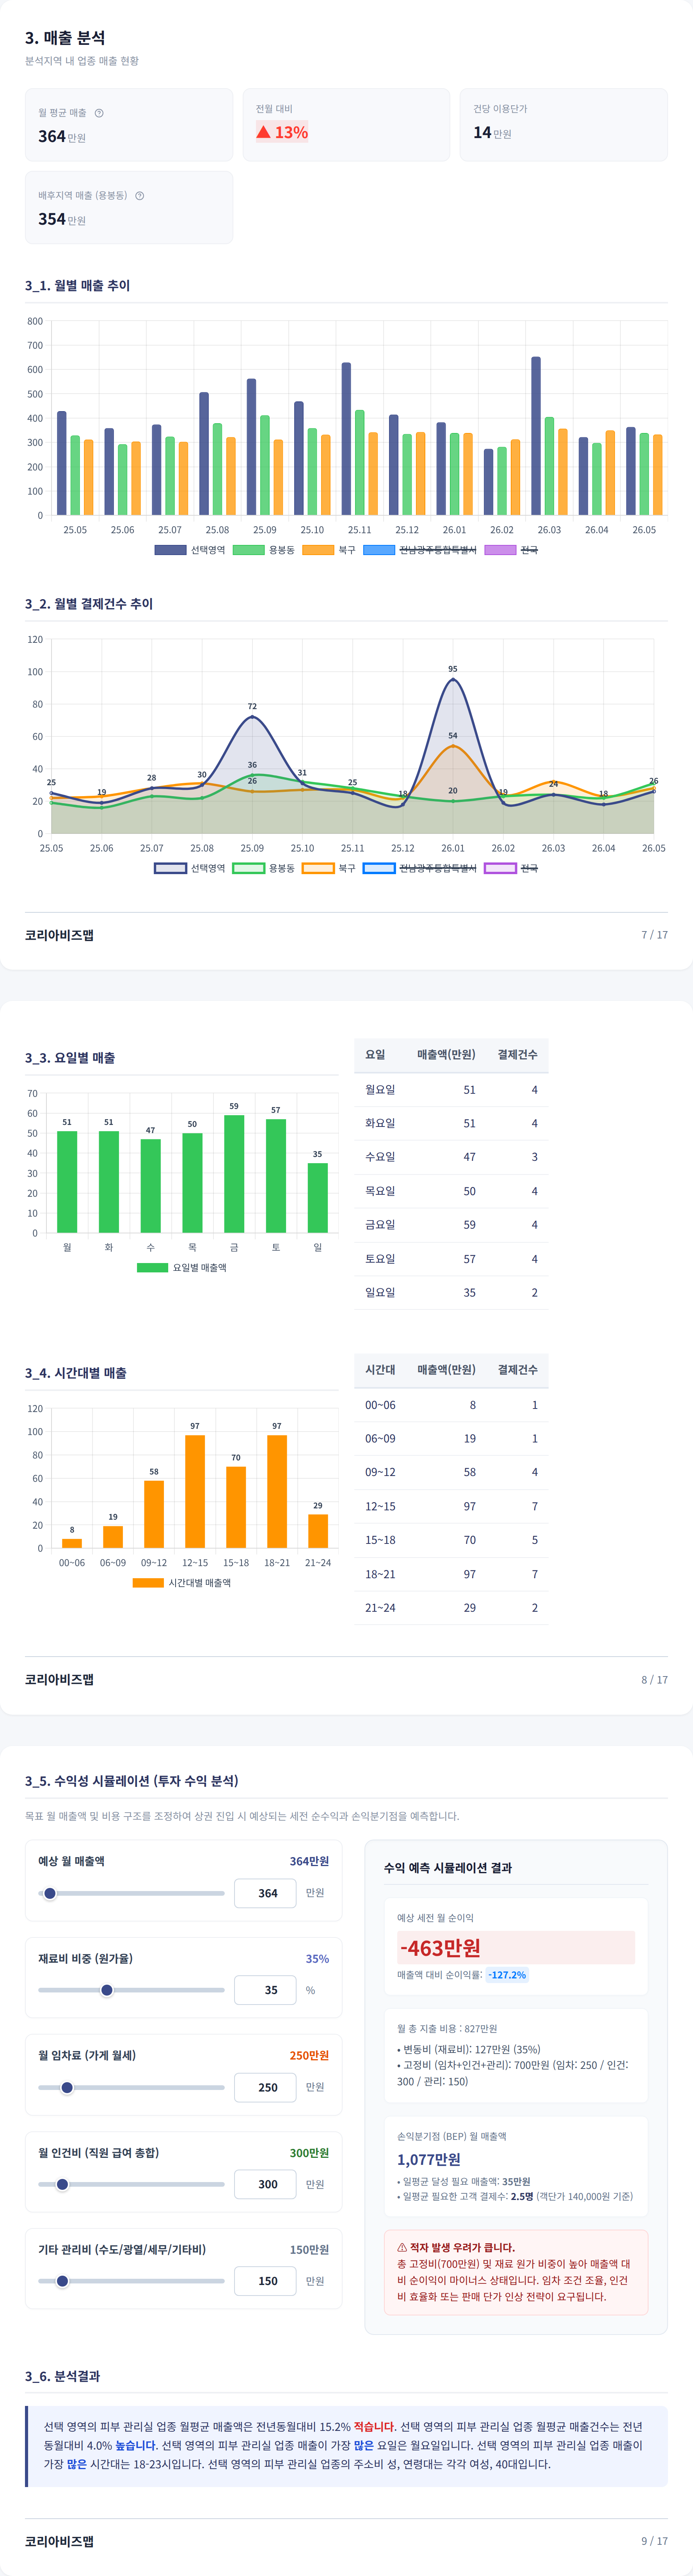This screenshot has width=693, height=2576.
Task: Click the 금요일 bar labeled 59
Action: point(234,1174)
